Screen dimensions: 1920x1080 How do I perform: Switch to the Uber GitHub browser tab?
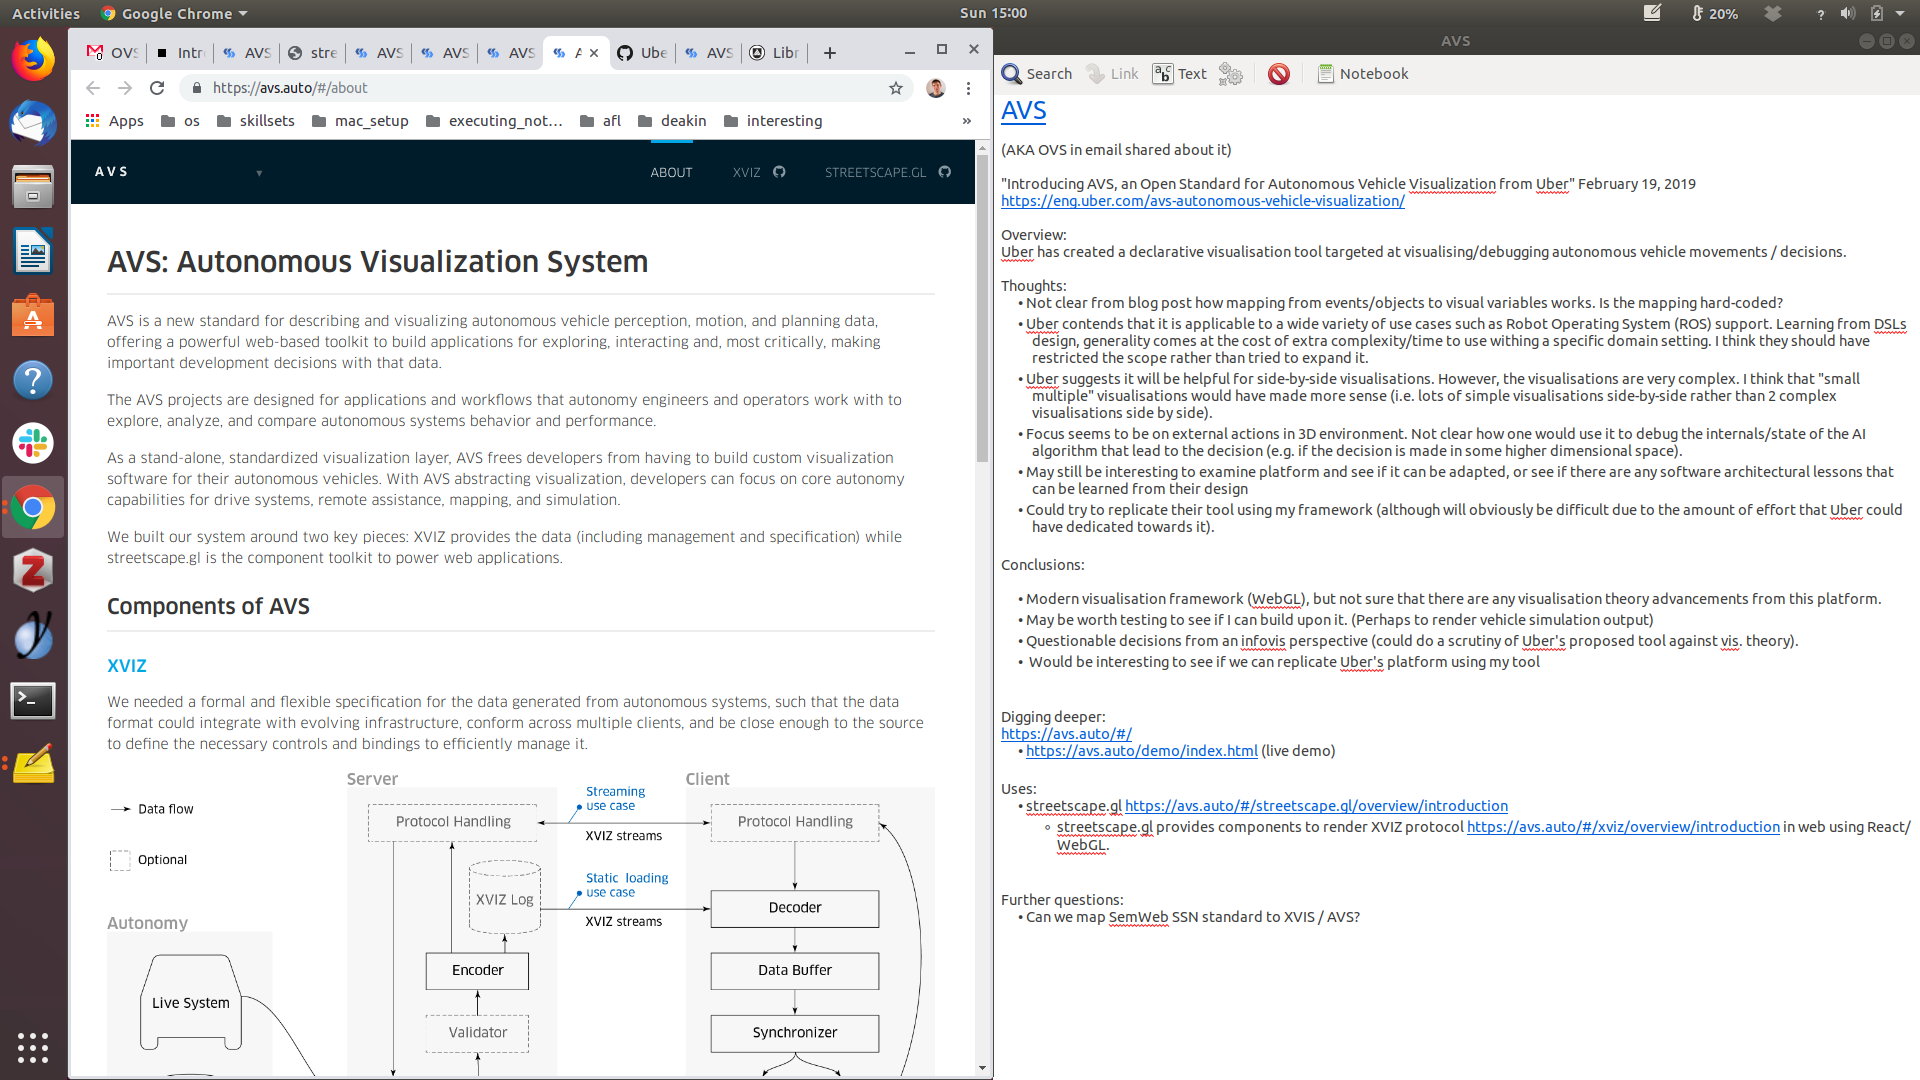point(641,53)
